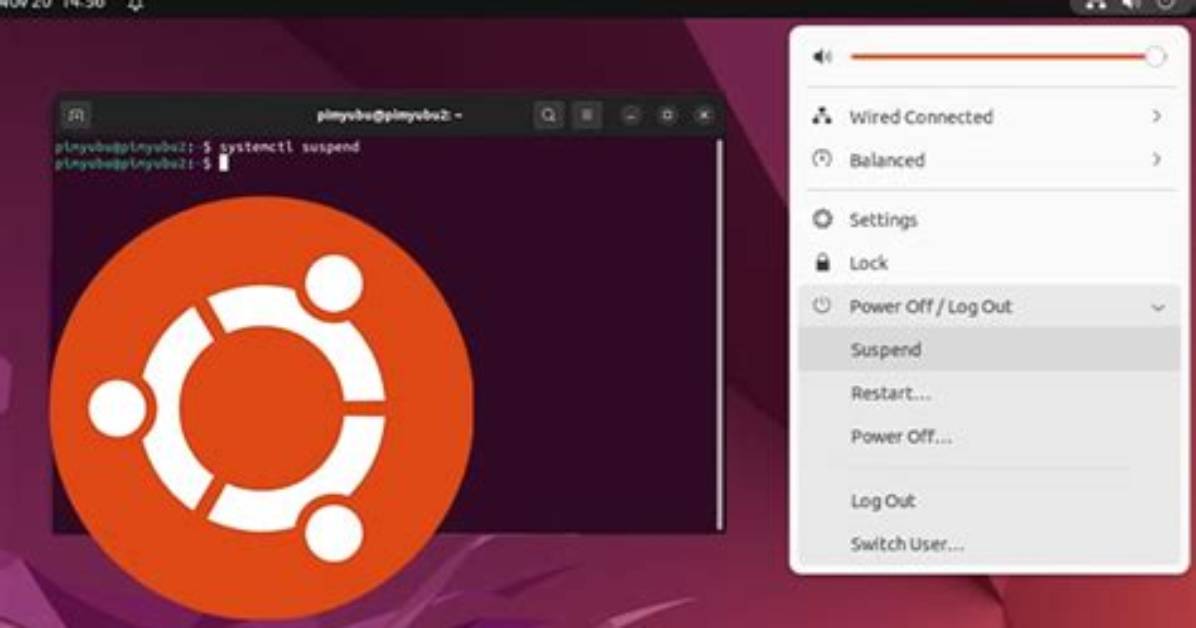Open the terminal search icon
The height and width of the screenshot is (628, 1196).
pyautogui.click(x=548, y=115)
